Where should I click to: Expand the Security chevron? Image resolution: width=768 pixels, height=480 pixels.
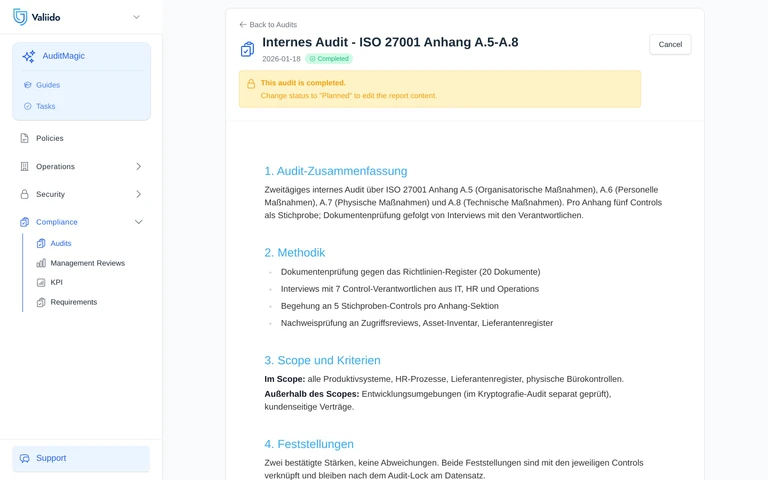[139, 194]
